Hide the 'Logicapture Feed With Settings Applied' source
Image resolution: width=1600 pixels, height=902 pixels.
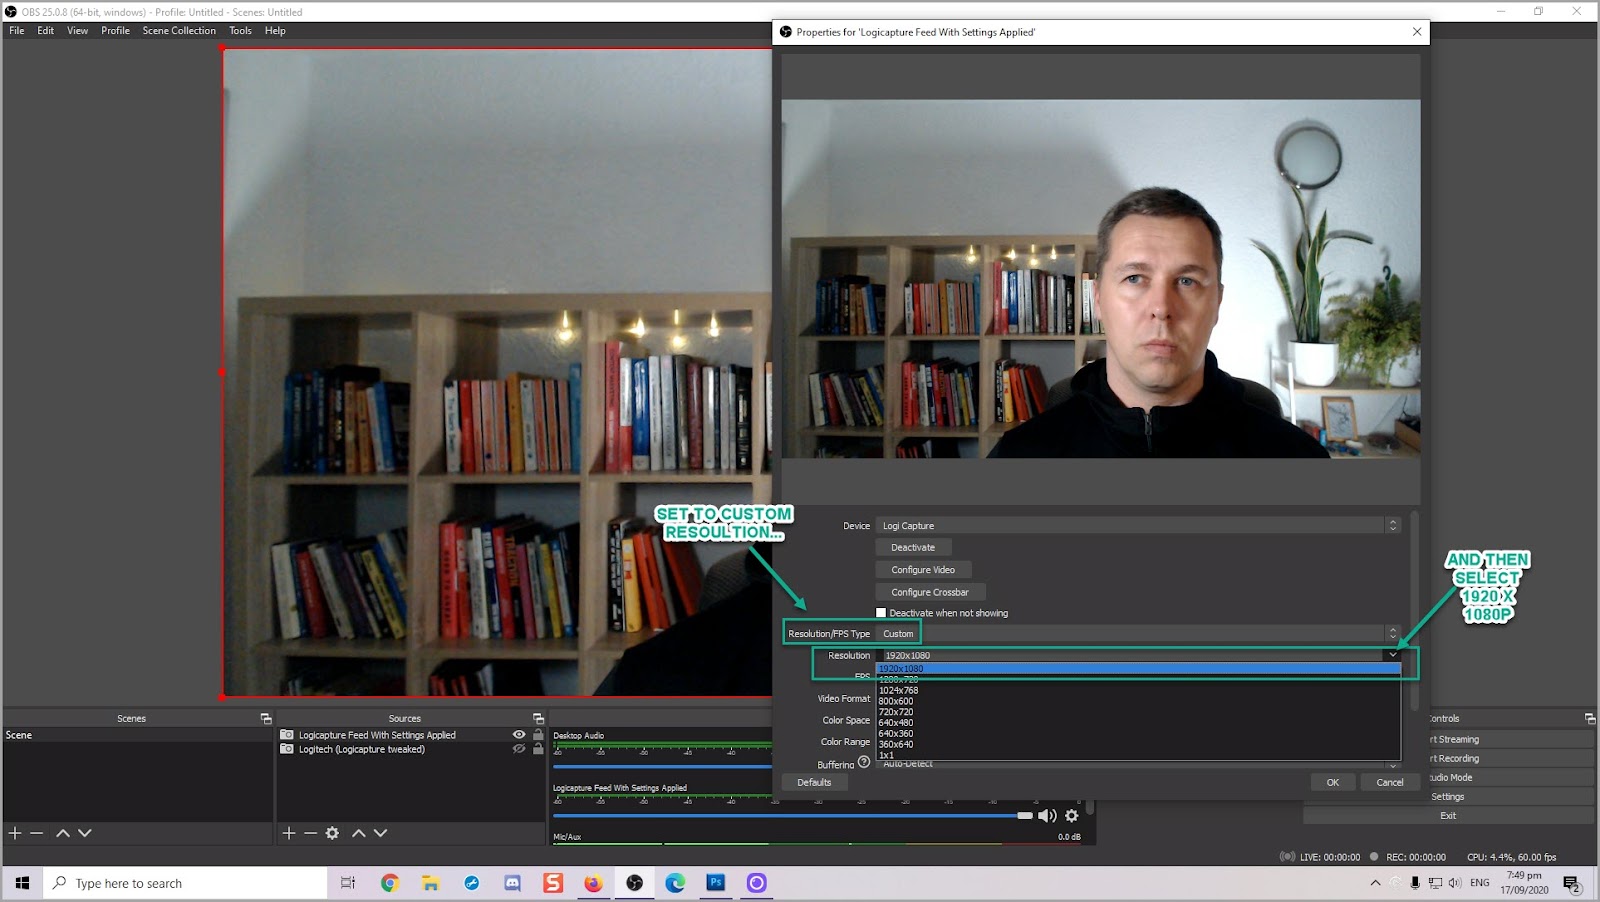pyautogui.click(x=519, y=735)
